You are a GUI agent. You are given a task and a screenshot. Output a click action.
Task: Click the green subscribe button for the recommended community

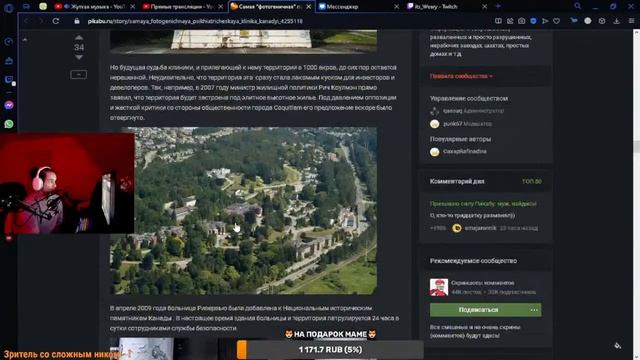(x=478, y=310)
